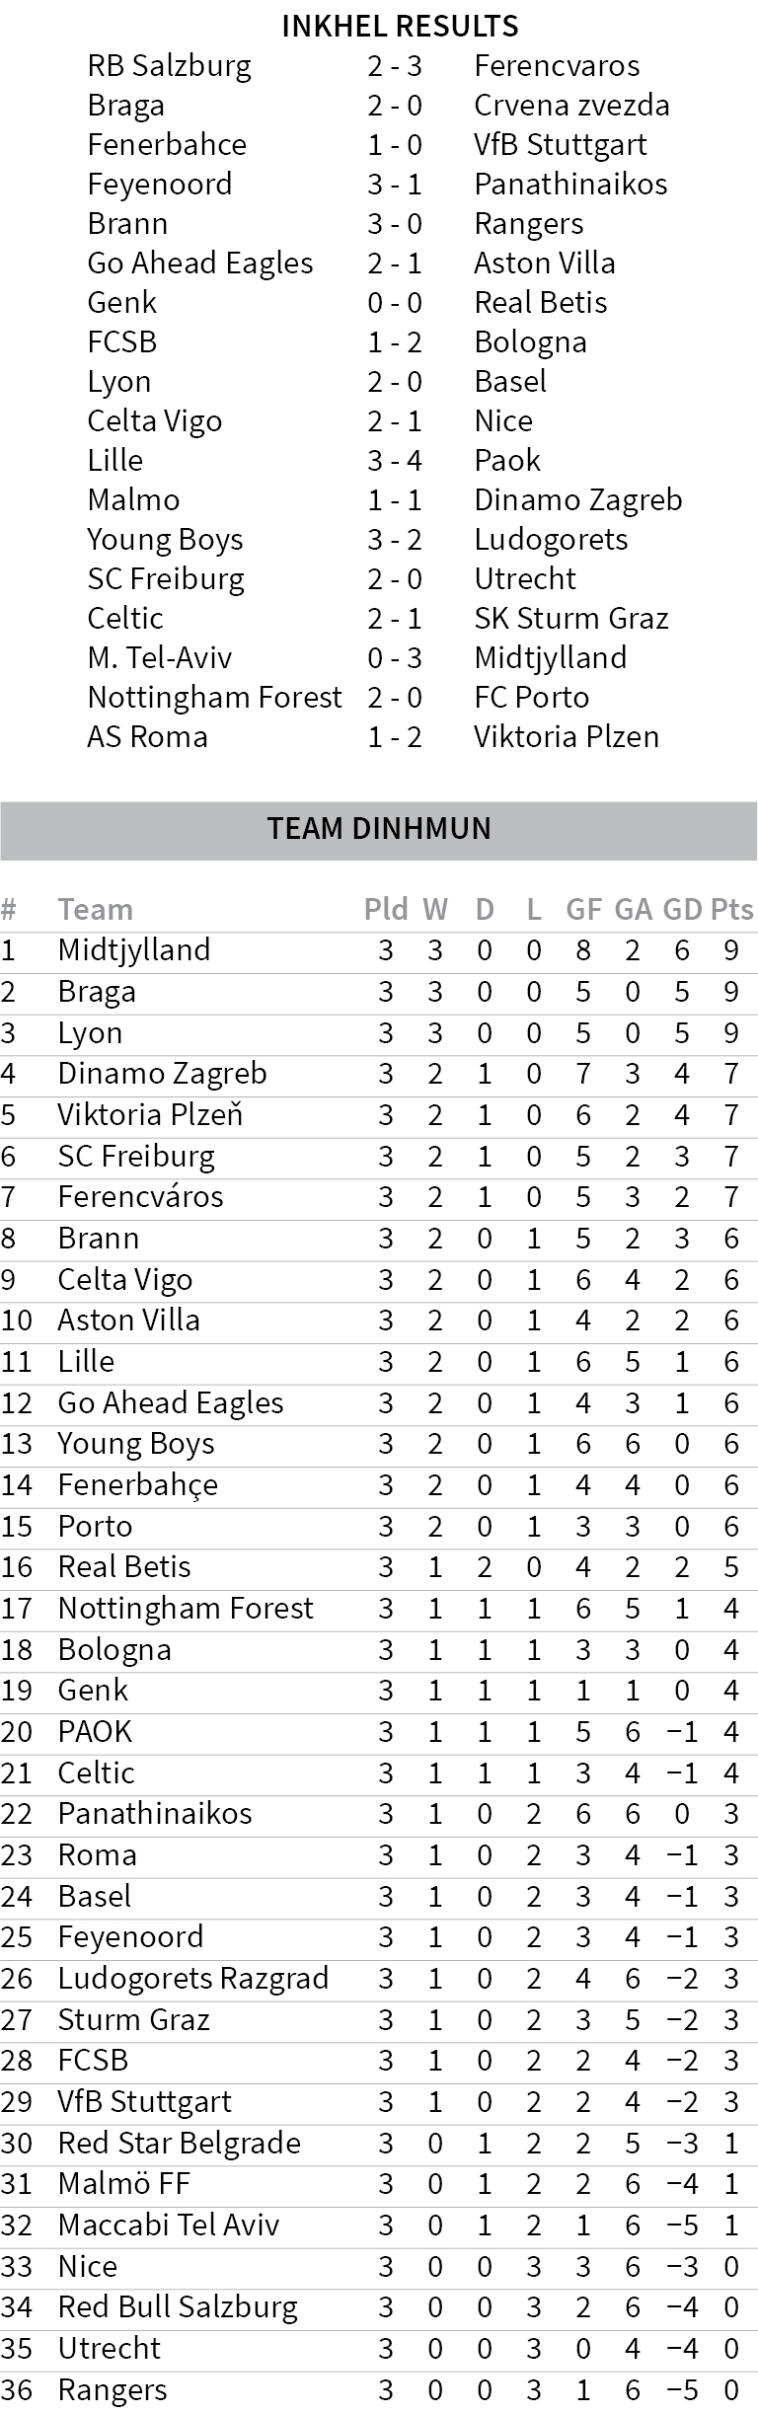Select Maccabi Tel Aviv in standings
The image size is (758, 2414).
(168, 2225)
